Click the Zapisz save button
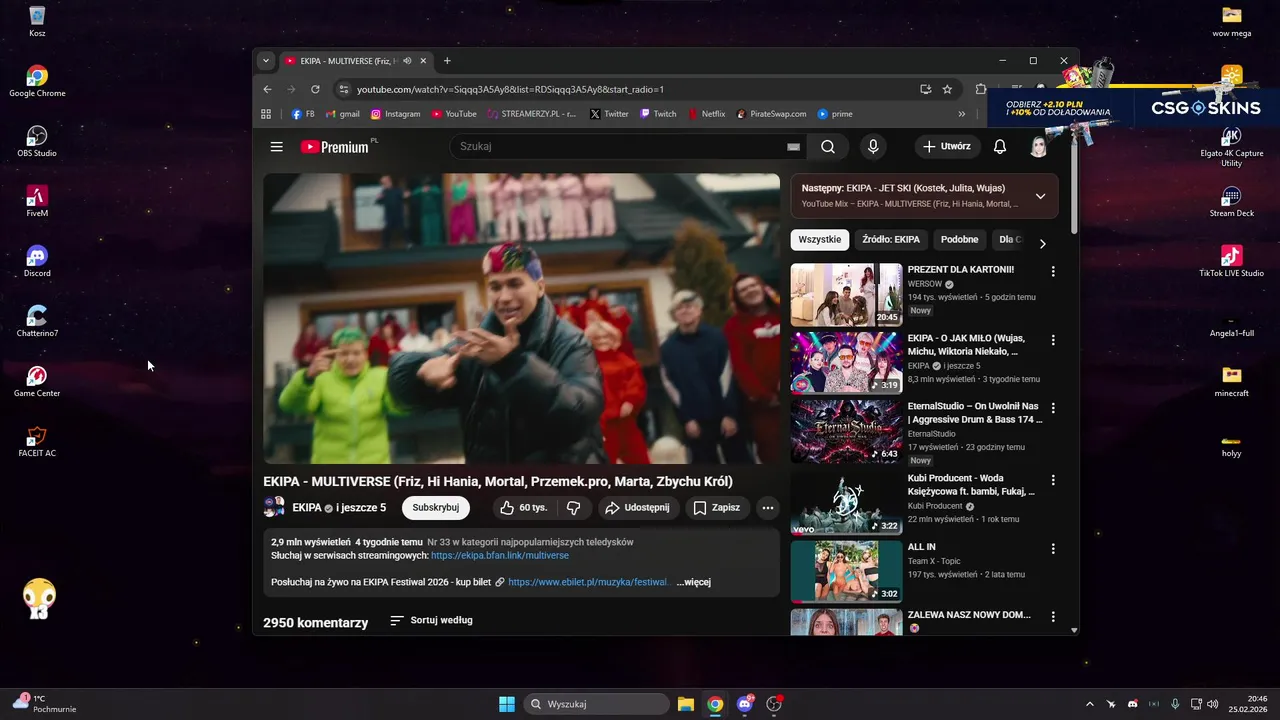 pyautogui.click(x=717, y=508)
